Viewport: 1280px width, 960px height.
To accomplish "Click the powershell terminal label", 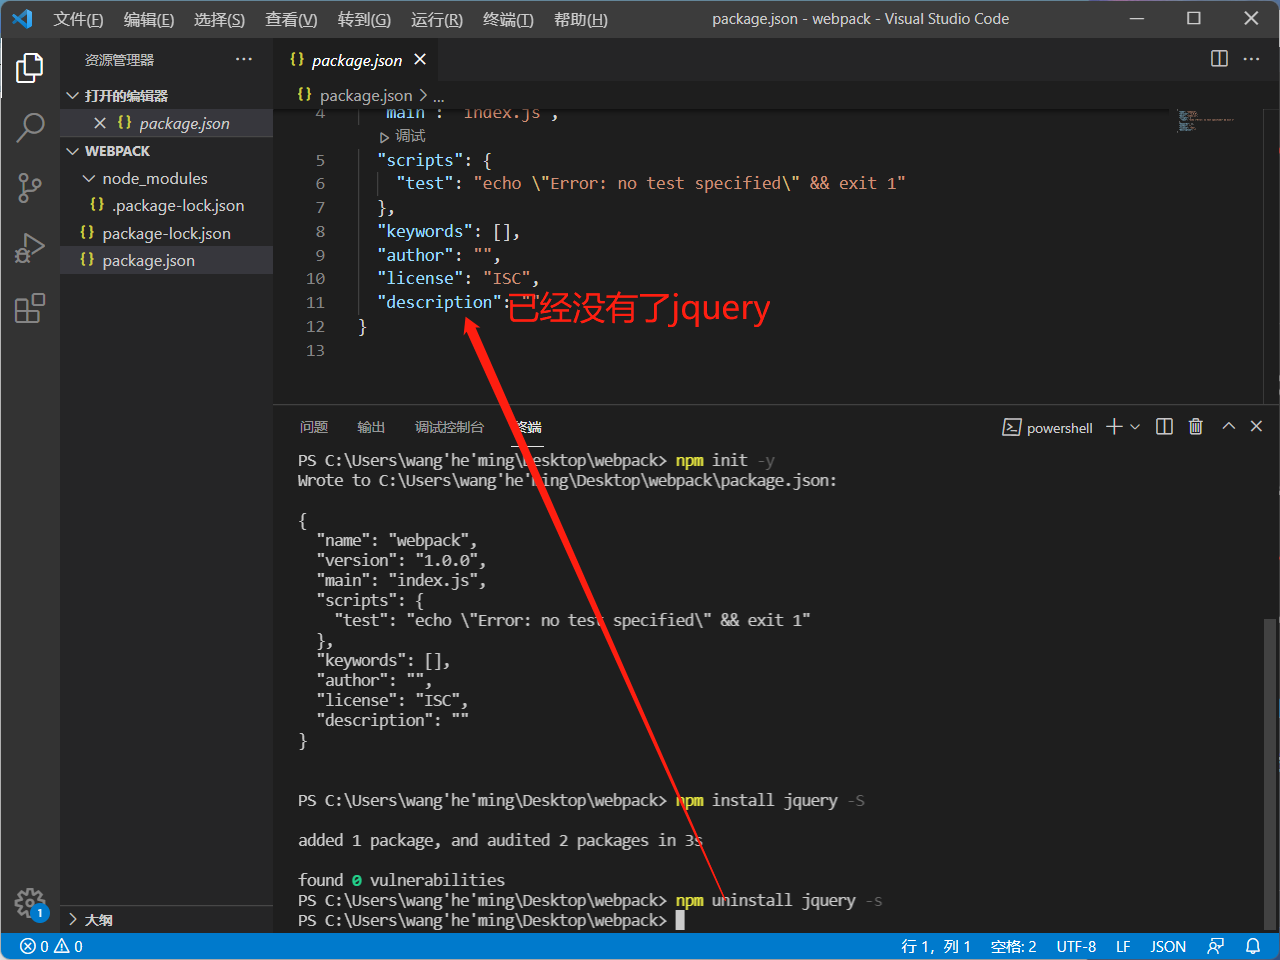I will click(x=1059, y=428).
